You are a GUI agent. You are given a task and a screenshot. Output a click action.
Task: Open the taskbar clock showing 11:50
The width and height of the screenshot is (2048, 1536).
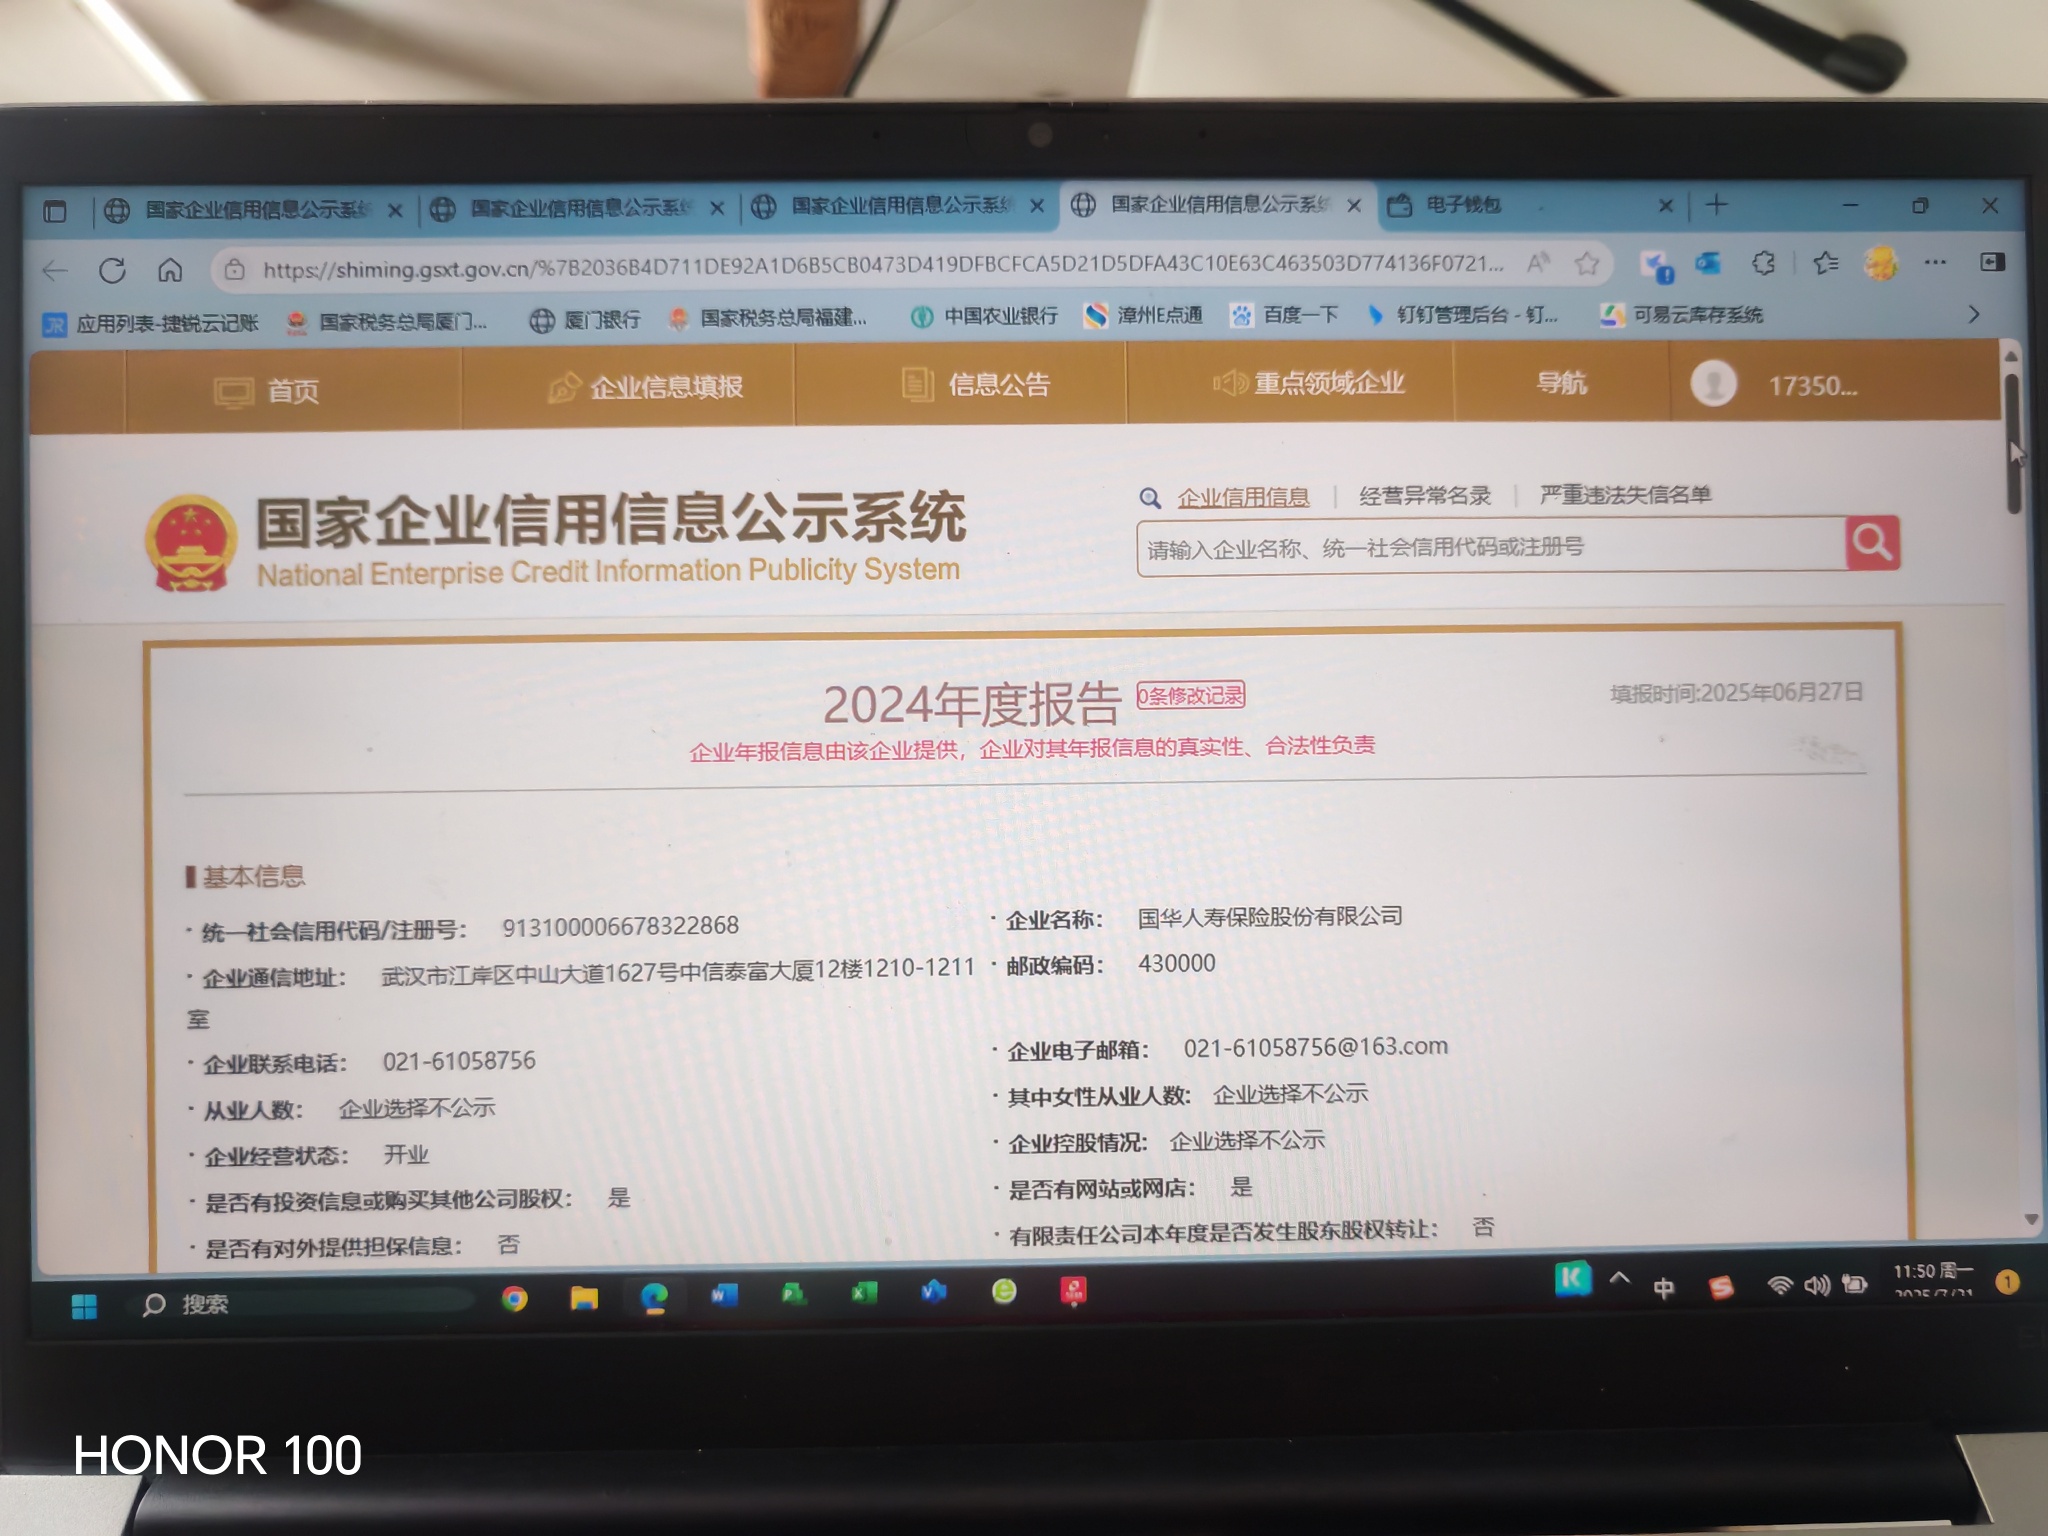click(x=1933, y=1279)
